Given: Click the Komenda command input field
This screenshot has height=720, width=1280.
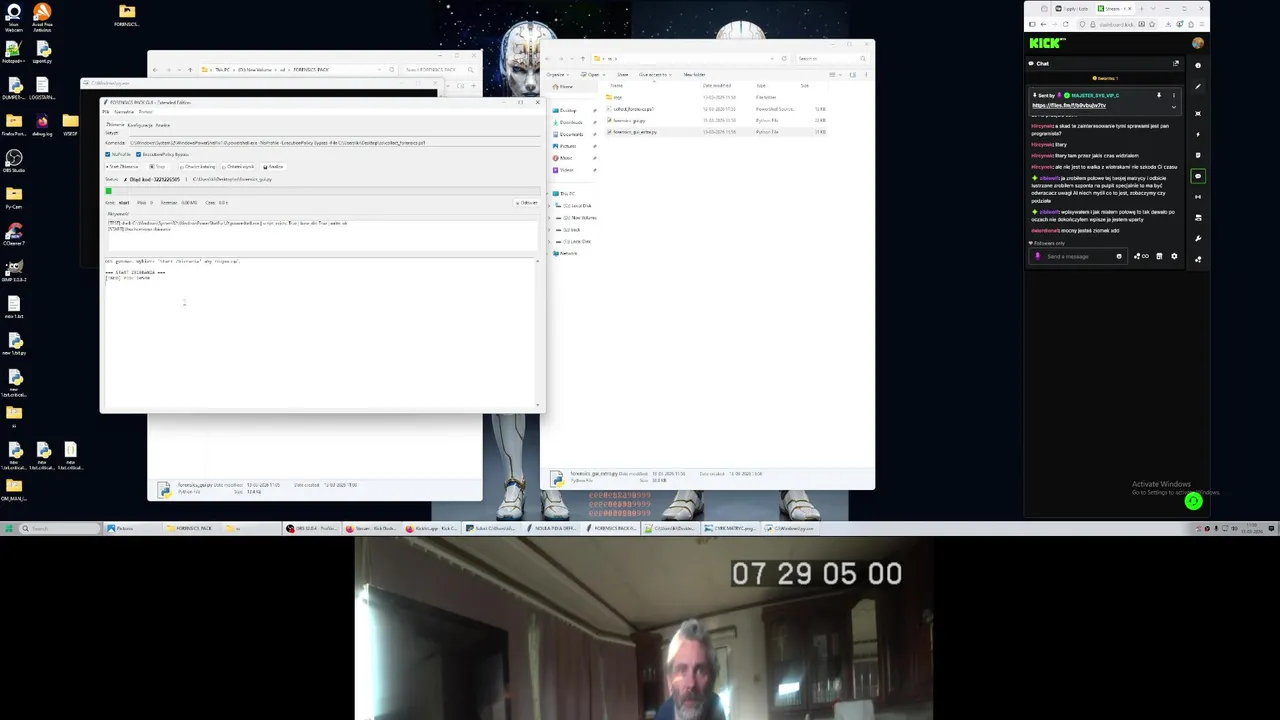Looking at the screenshot, I should (334, 143).
